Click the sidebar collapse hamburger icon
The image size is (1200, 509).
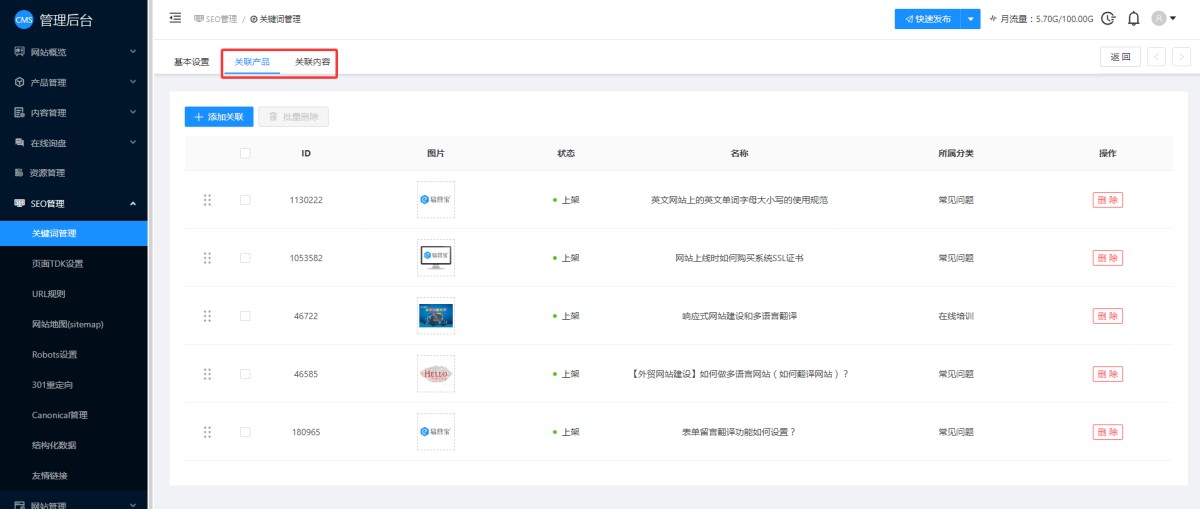click(x=176, y=18)
